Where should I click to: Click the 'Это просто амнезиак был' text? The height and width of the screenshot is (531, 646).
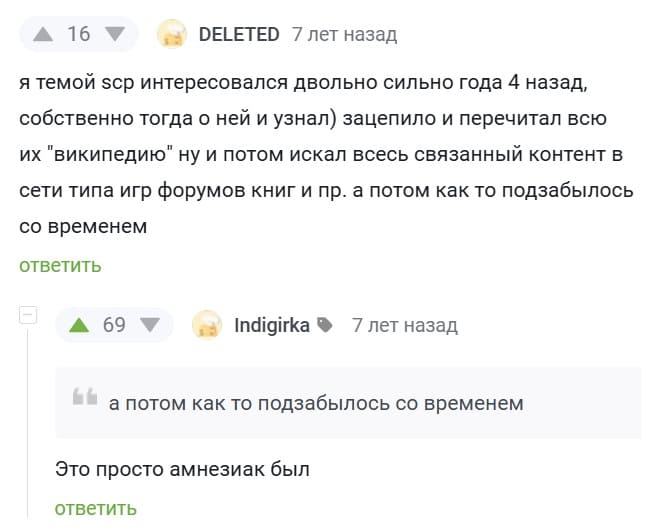[183, 467]
